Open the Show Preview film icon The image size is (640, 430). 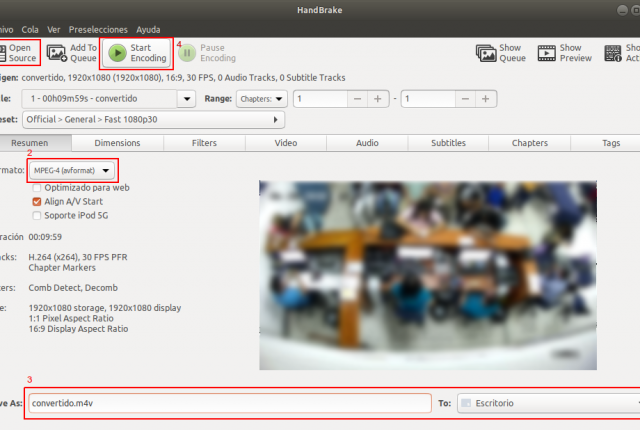(547, 53)
